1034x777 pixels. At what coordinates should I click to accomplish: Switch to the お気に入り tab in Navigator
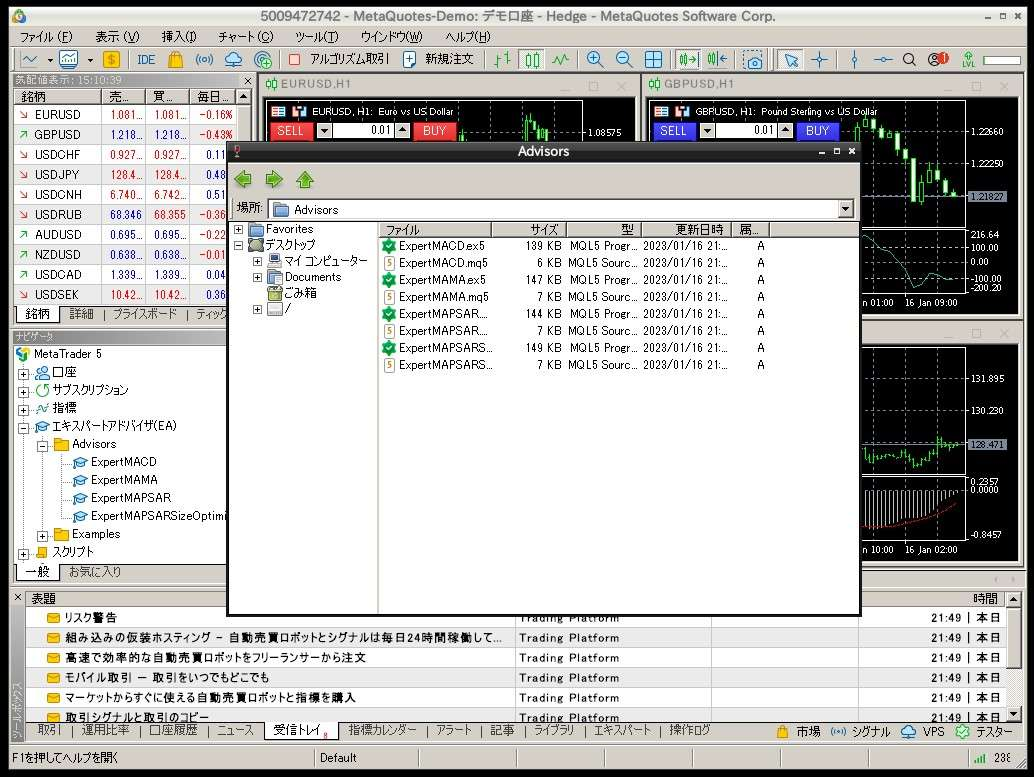point(96,572)
